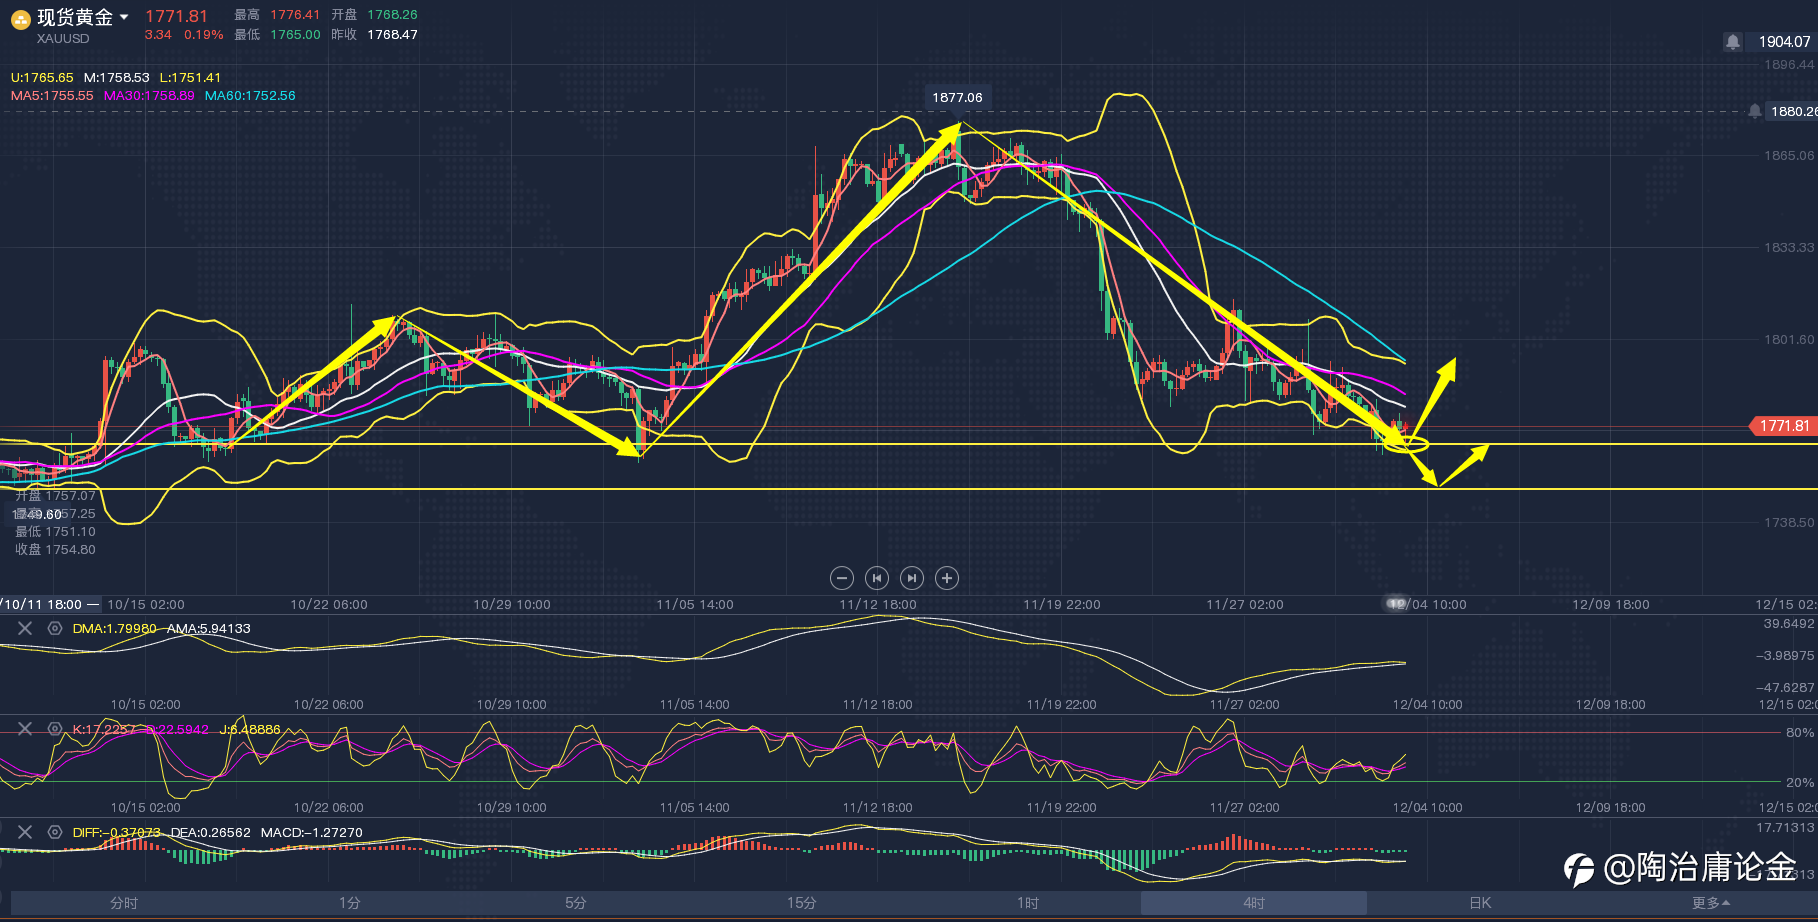Jump to previous candles with skip-back icon
The image size is (1818, 922).
click(877, 578)
